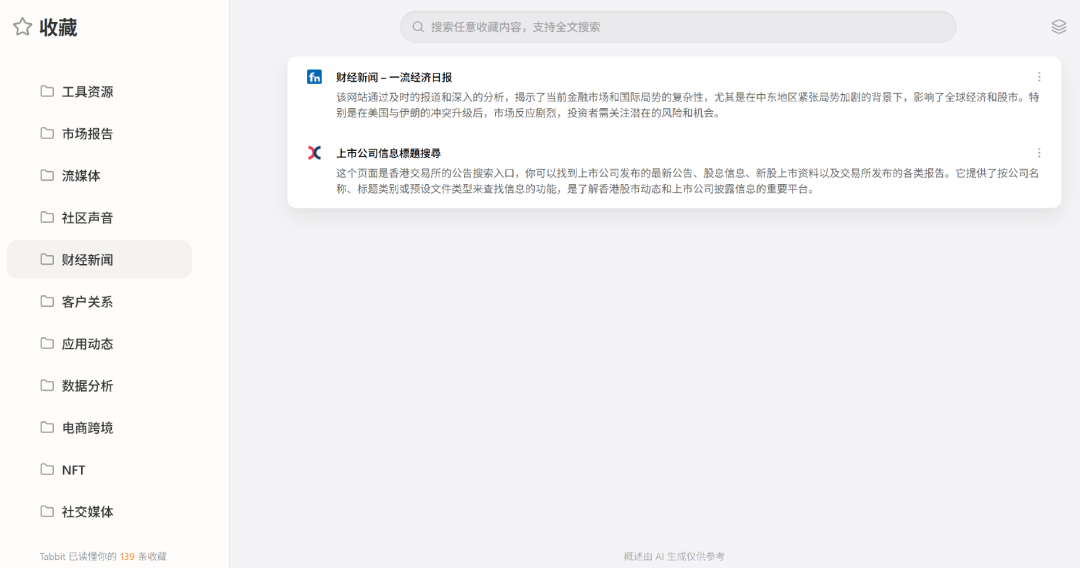Open the 财经新闻 – 一流经济日报 bookmark title
The width and height of the screenshot is (1080, 568).
(x=394, y=77)
